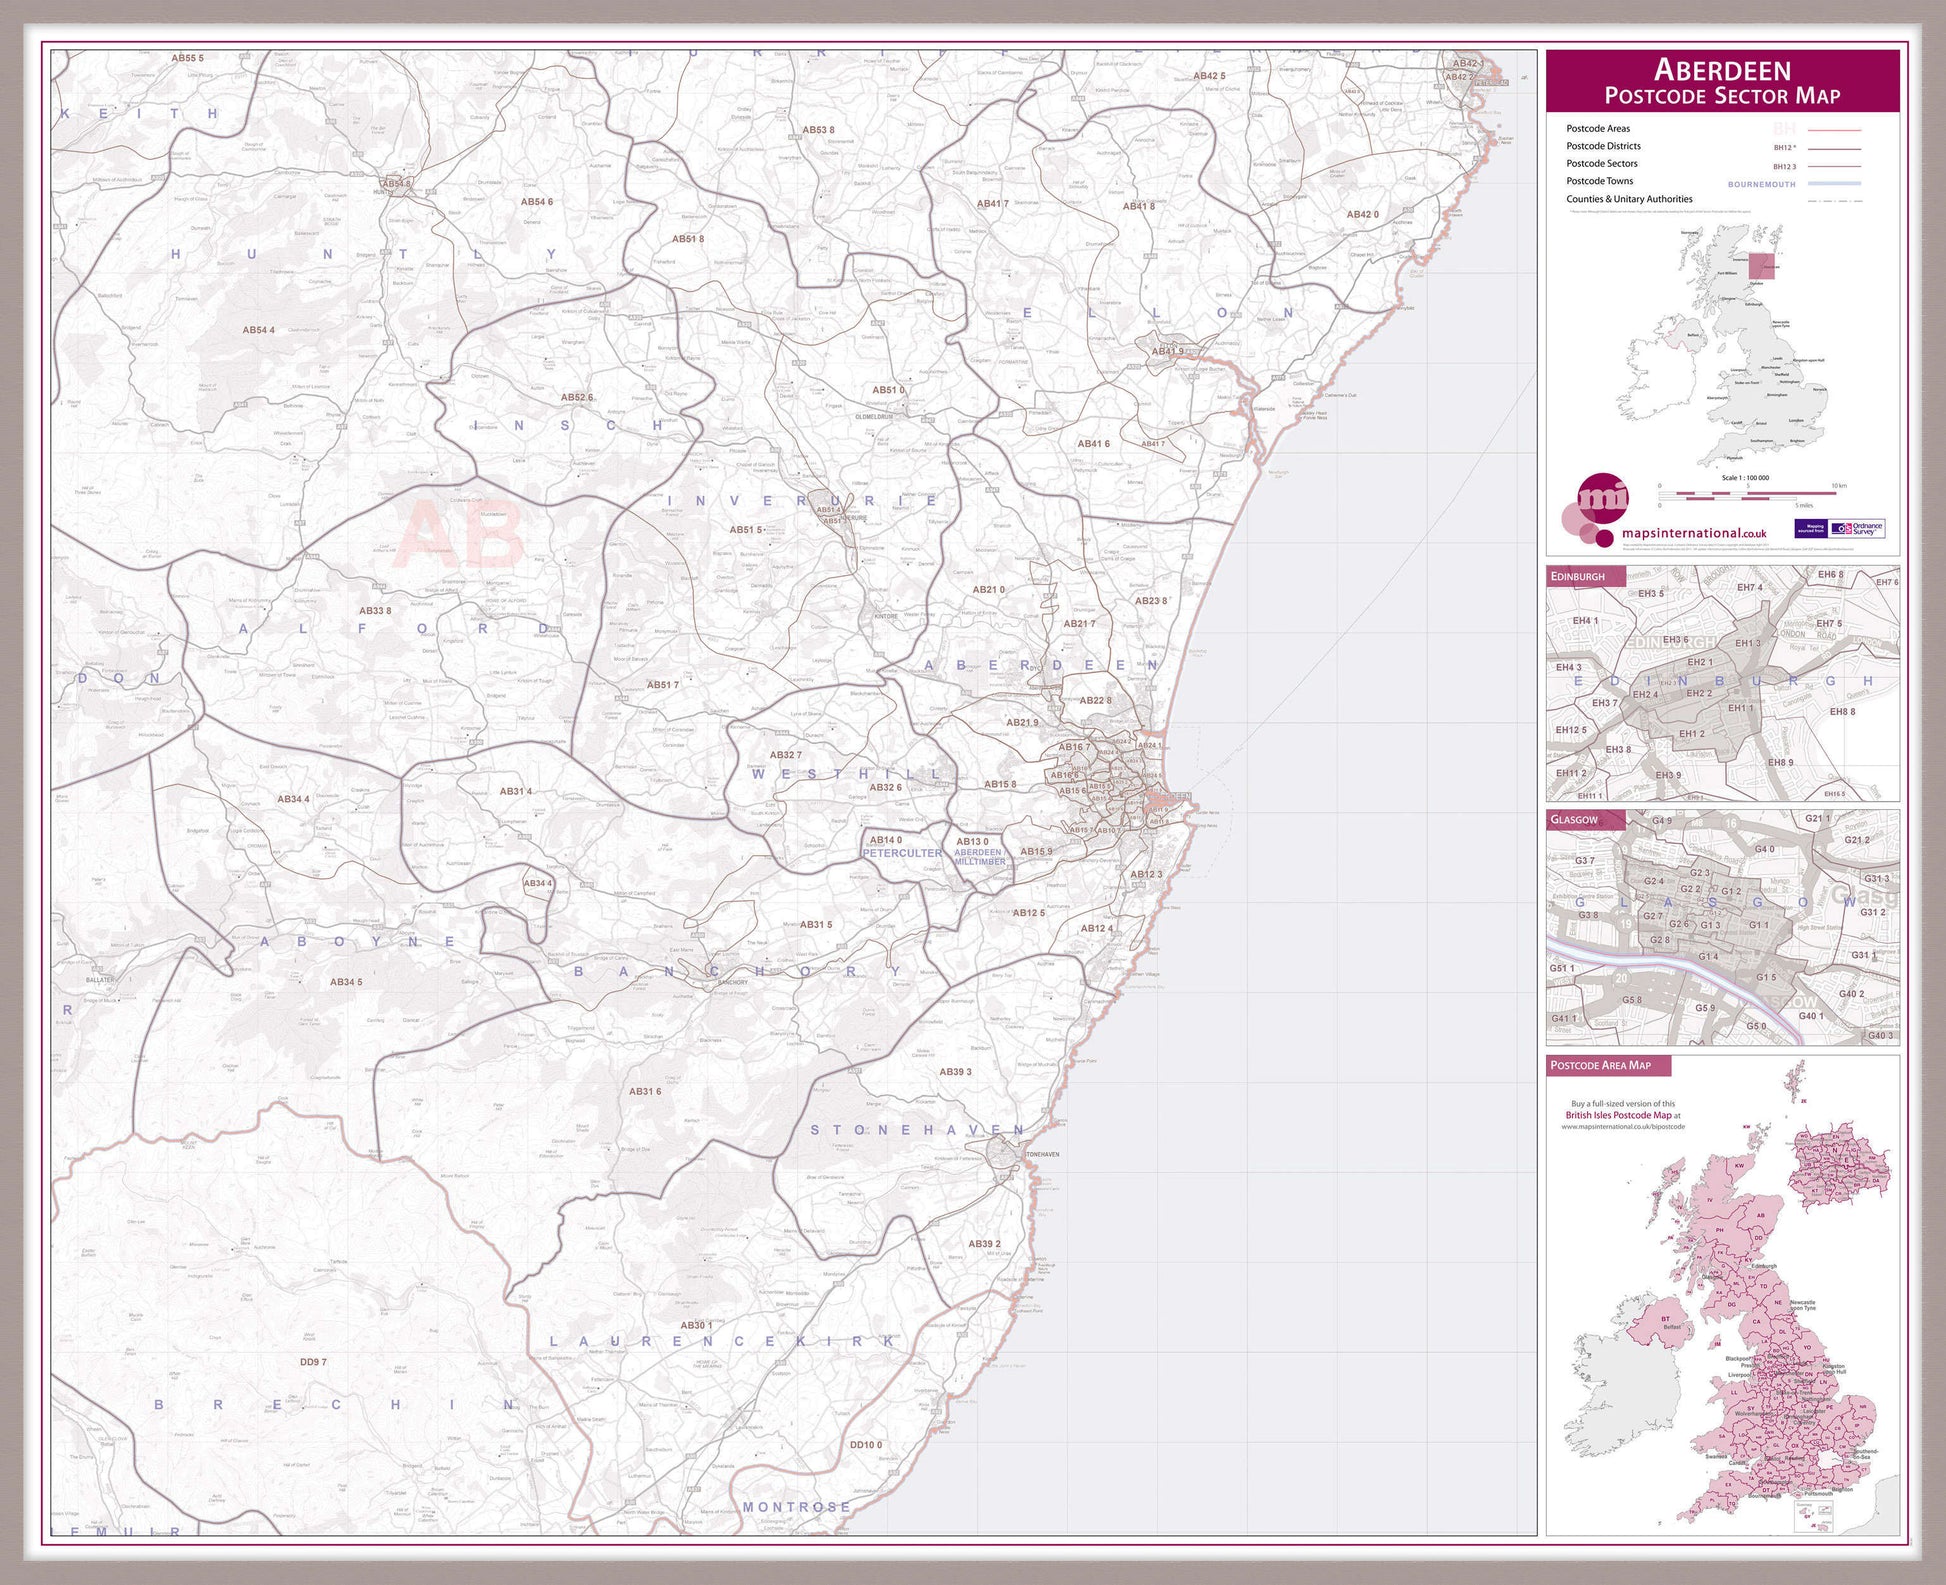Screen dimensions: 1946x1585
Task: Click the AB39 3 sector label
Action: (x=955, y=1072)
